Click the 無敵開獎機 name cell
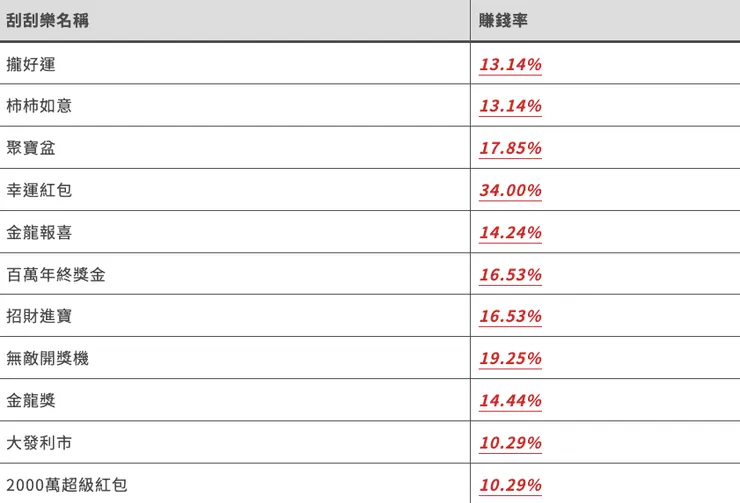The width and height of the screenshot is (740, 503). coord(47,359)
